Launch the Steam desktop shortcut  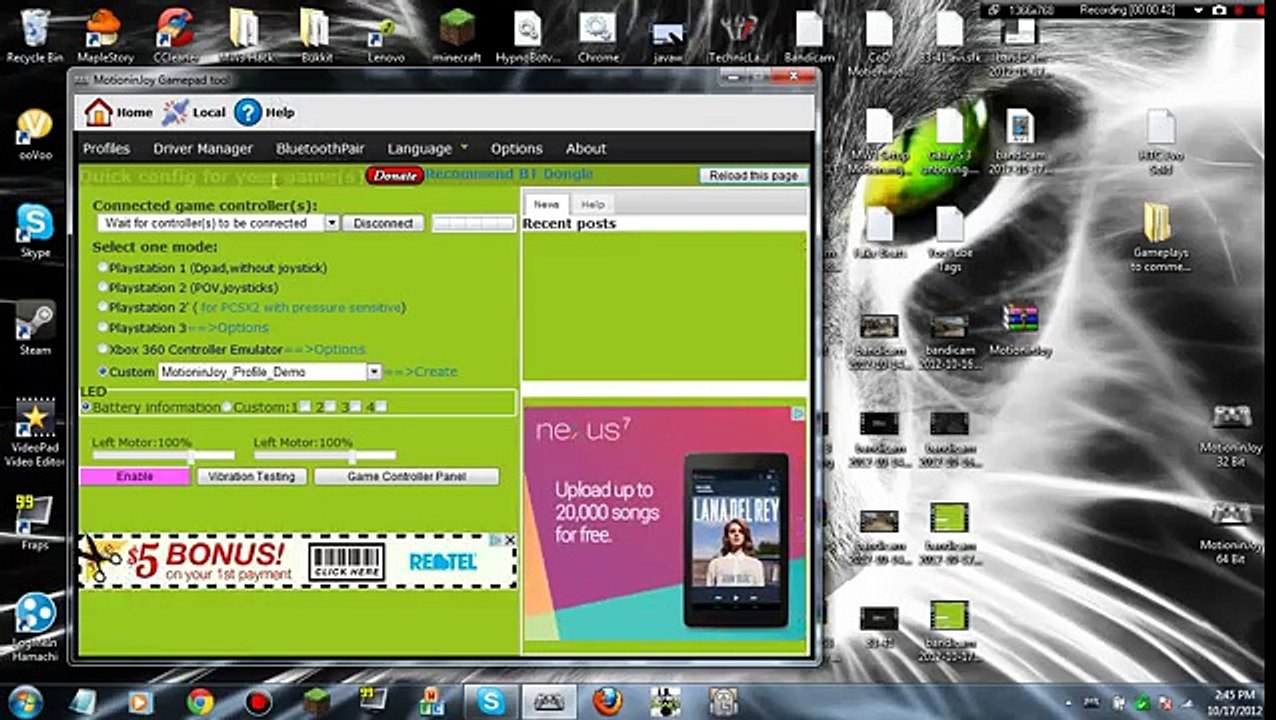tap(35, 328)
